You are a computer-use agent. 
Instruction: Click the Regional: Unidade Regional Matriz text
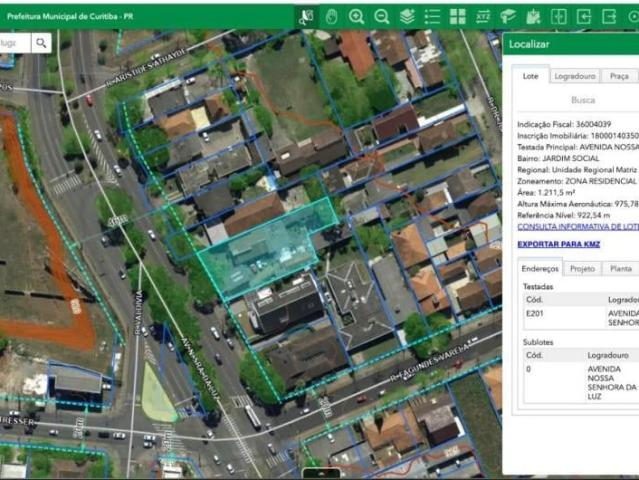(577, 170)
